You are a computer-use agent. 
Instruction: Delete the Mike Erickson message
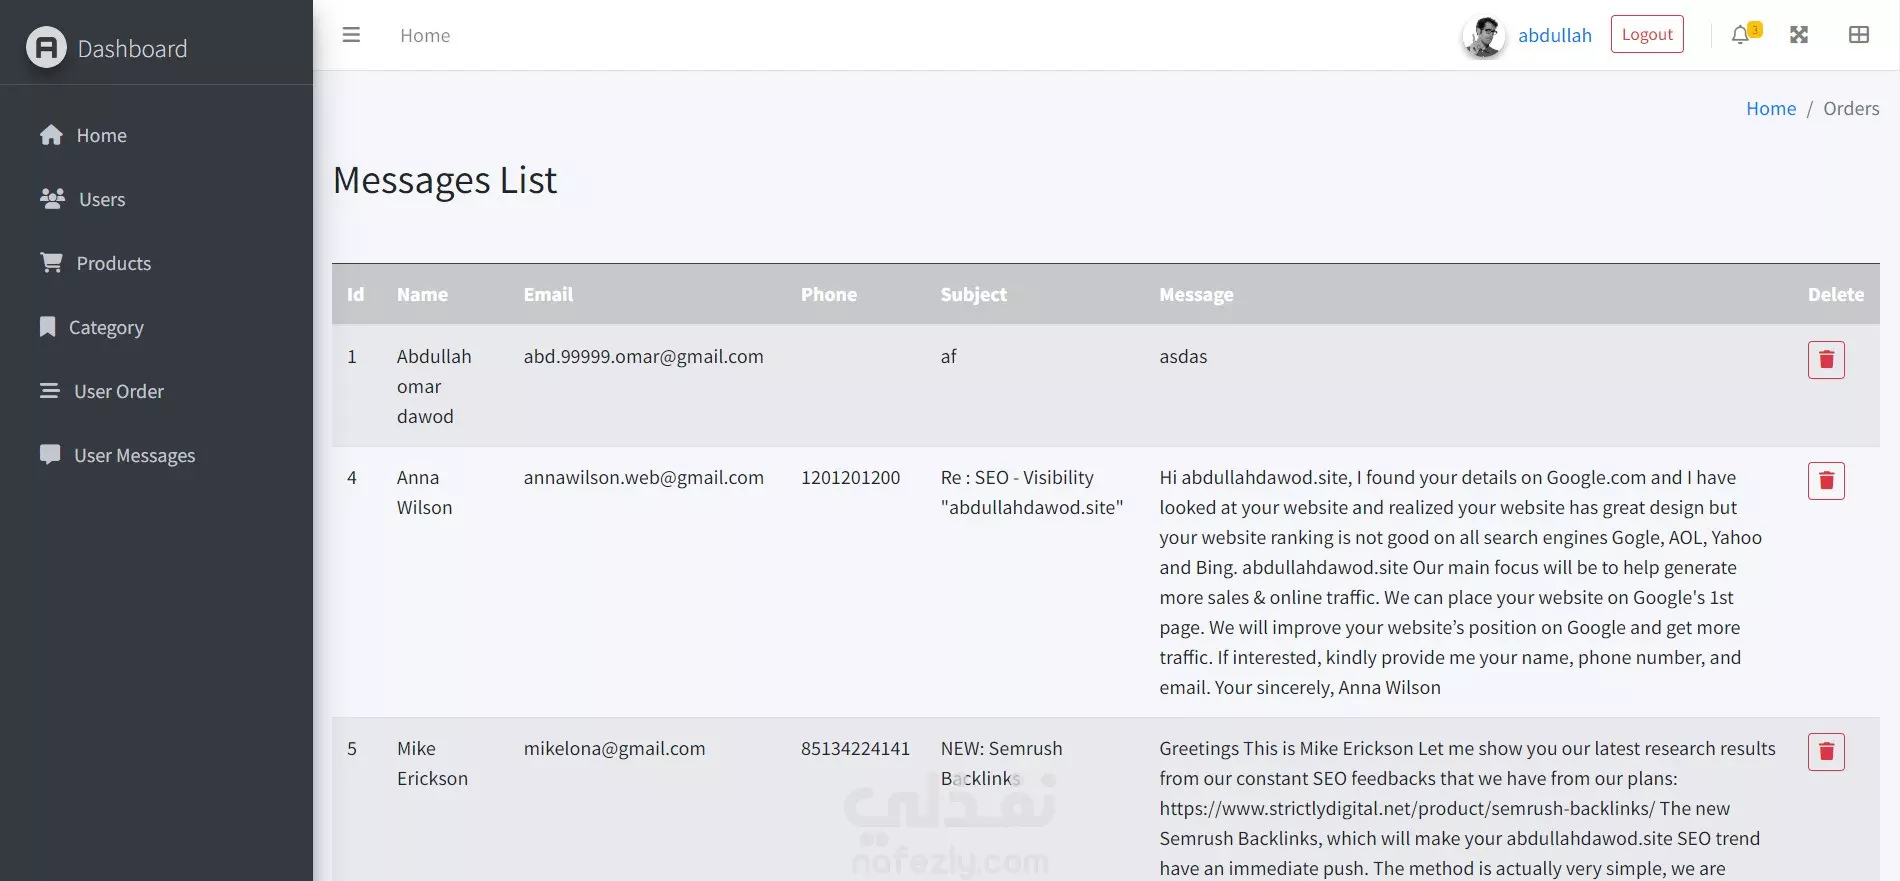pos(1826,752)
